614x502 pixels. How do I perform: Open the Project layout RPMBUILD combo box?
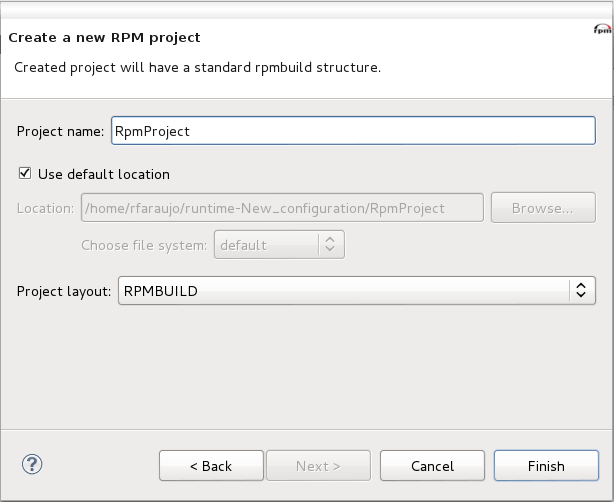click(357, 291)
